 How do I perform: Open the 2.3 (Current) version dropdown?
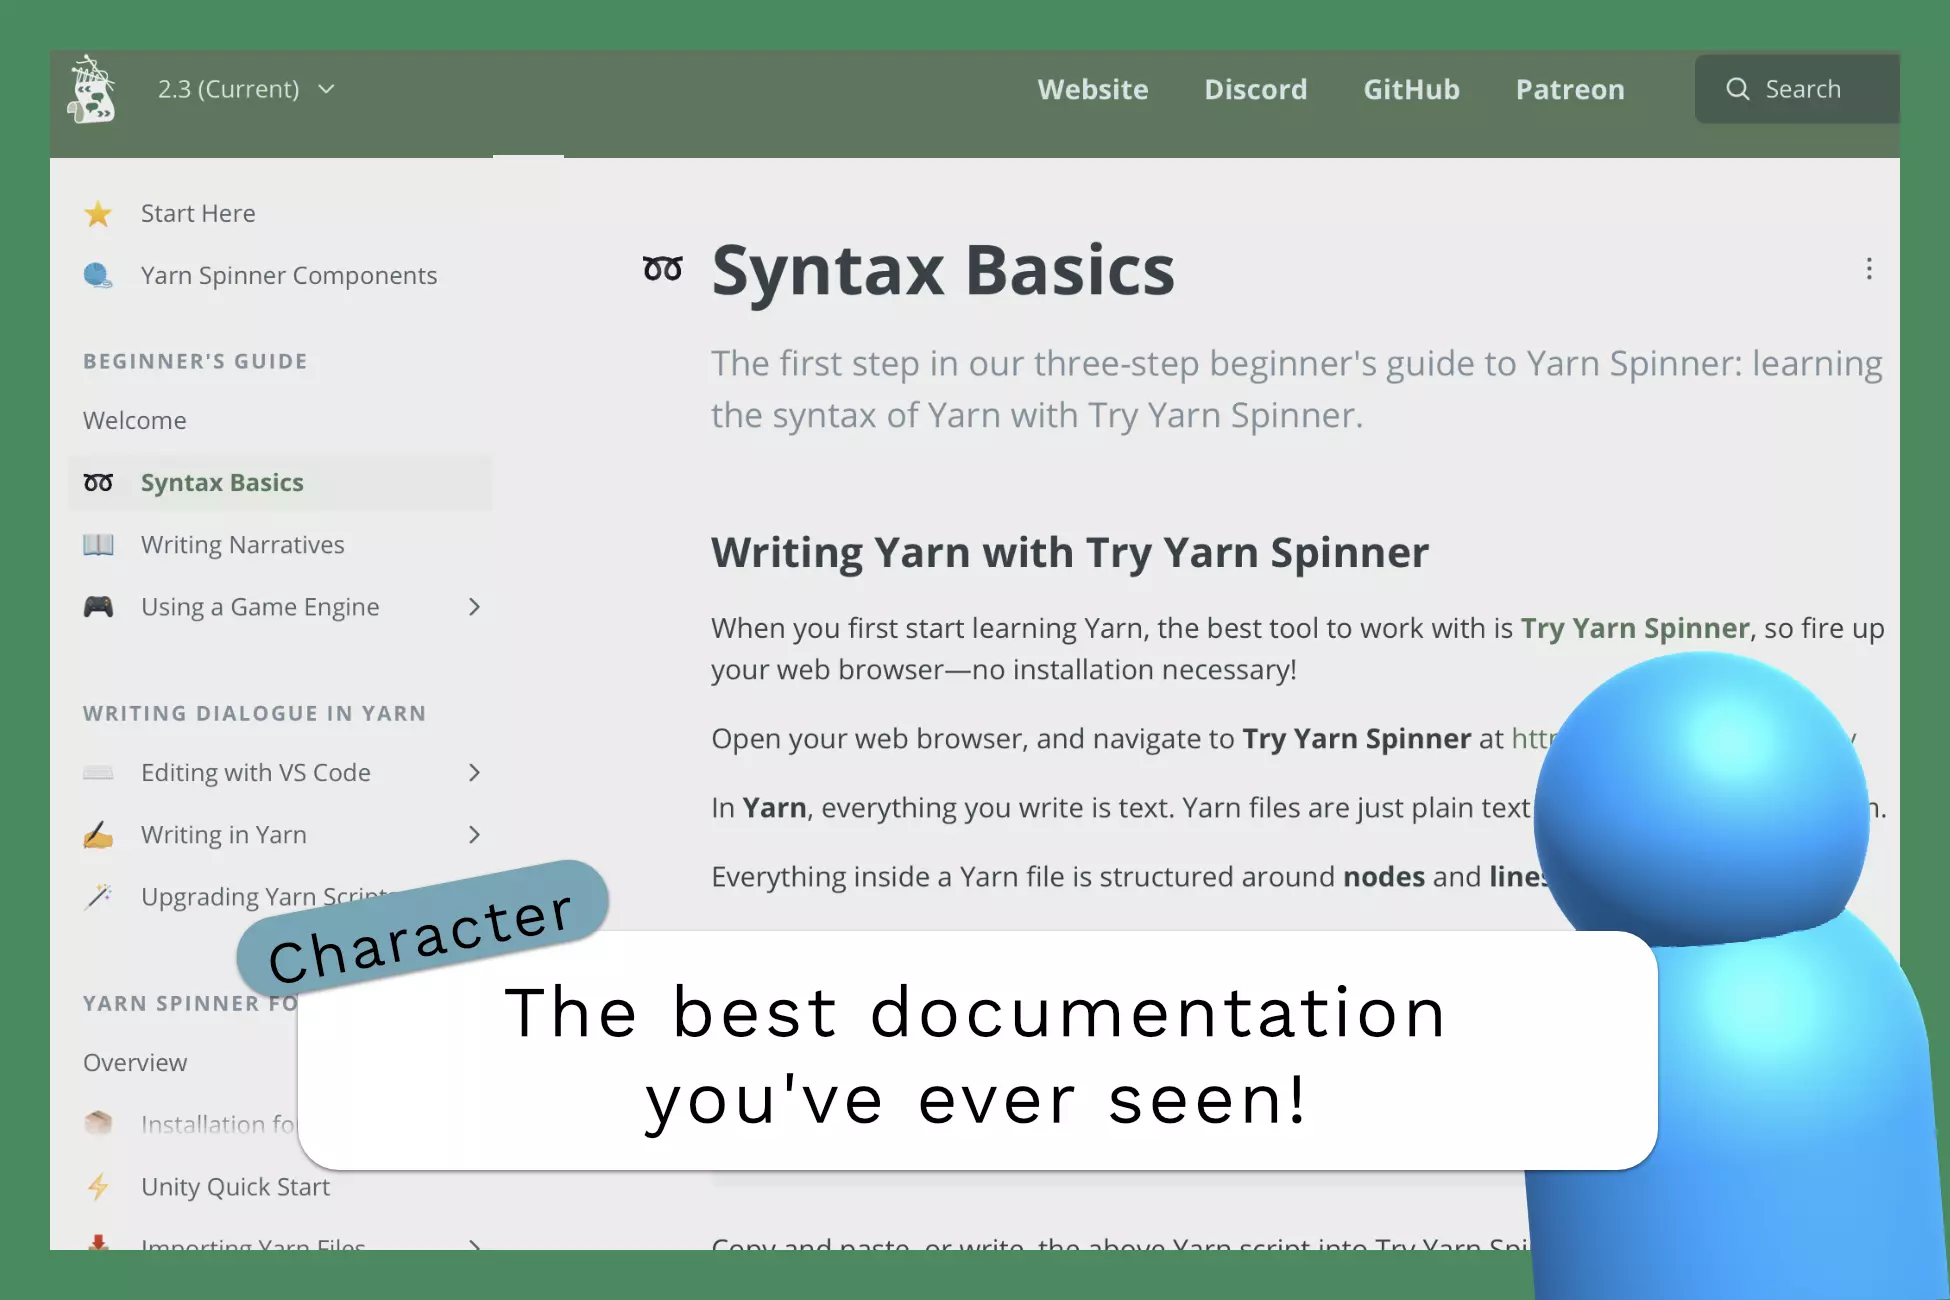(246, 89)
